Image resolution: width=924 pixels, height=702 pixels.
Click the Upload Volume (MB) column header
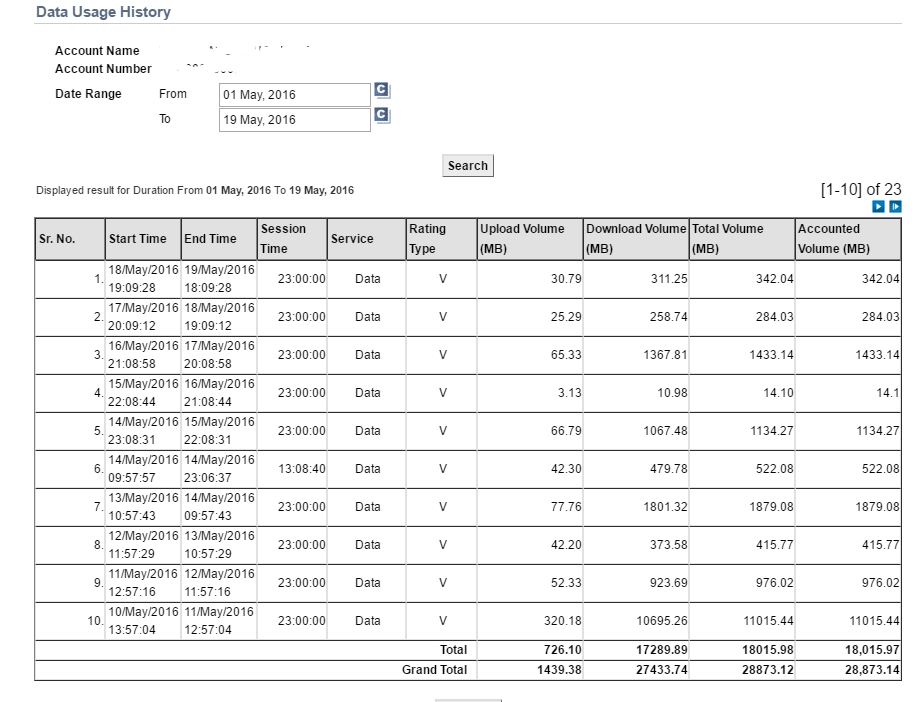[x=522, y=239]
